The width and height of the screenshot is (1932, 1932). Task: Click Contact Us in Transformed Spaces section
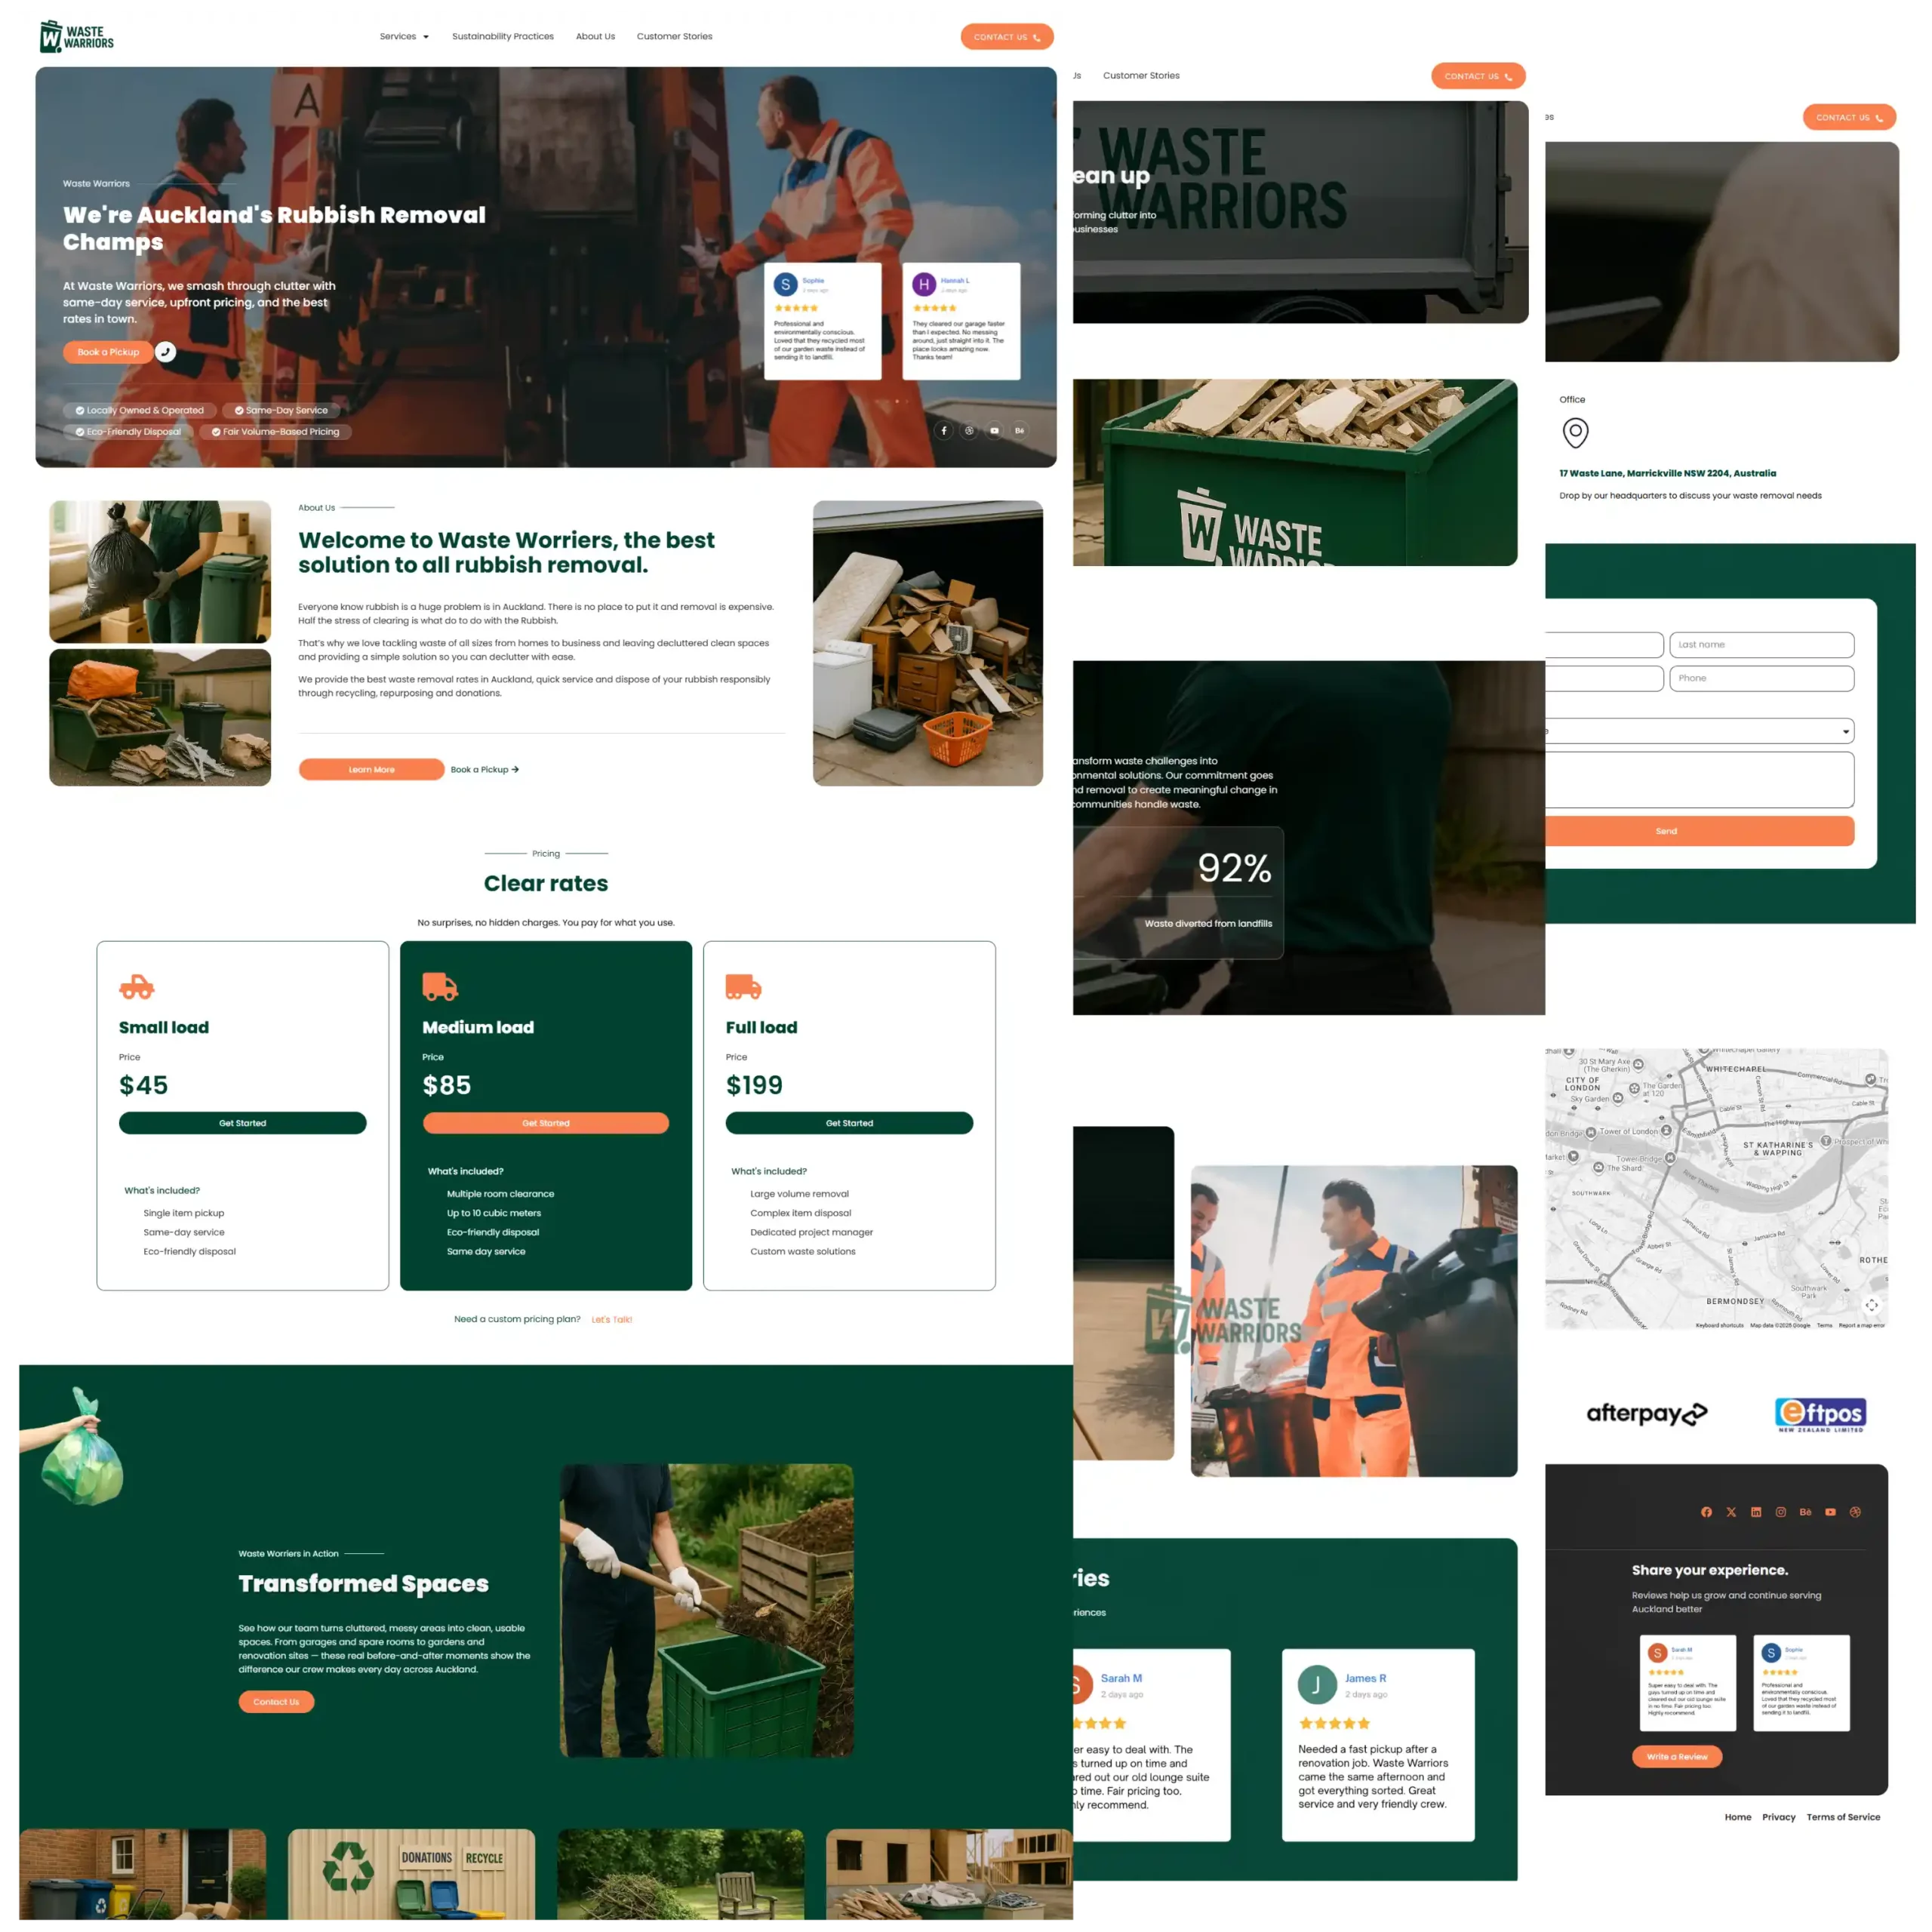click(276, 1702)
